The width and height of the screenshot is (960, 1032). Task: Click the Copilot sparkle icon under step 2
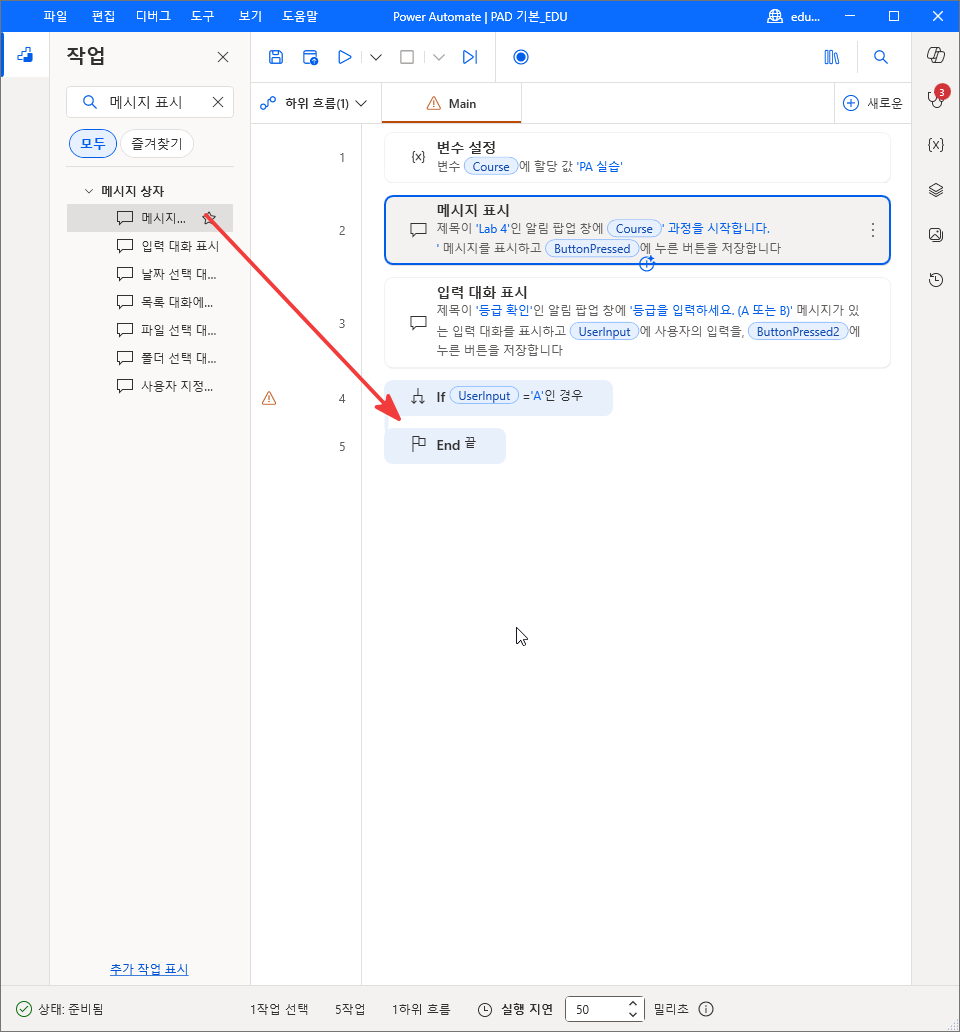click(x=647, y=264)
